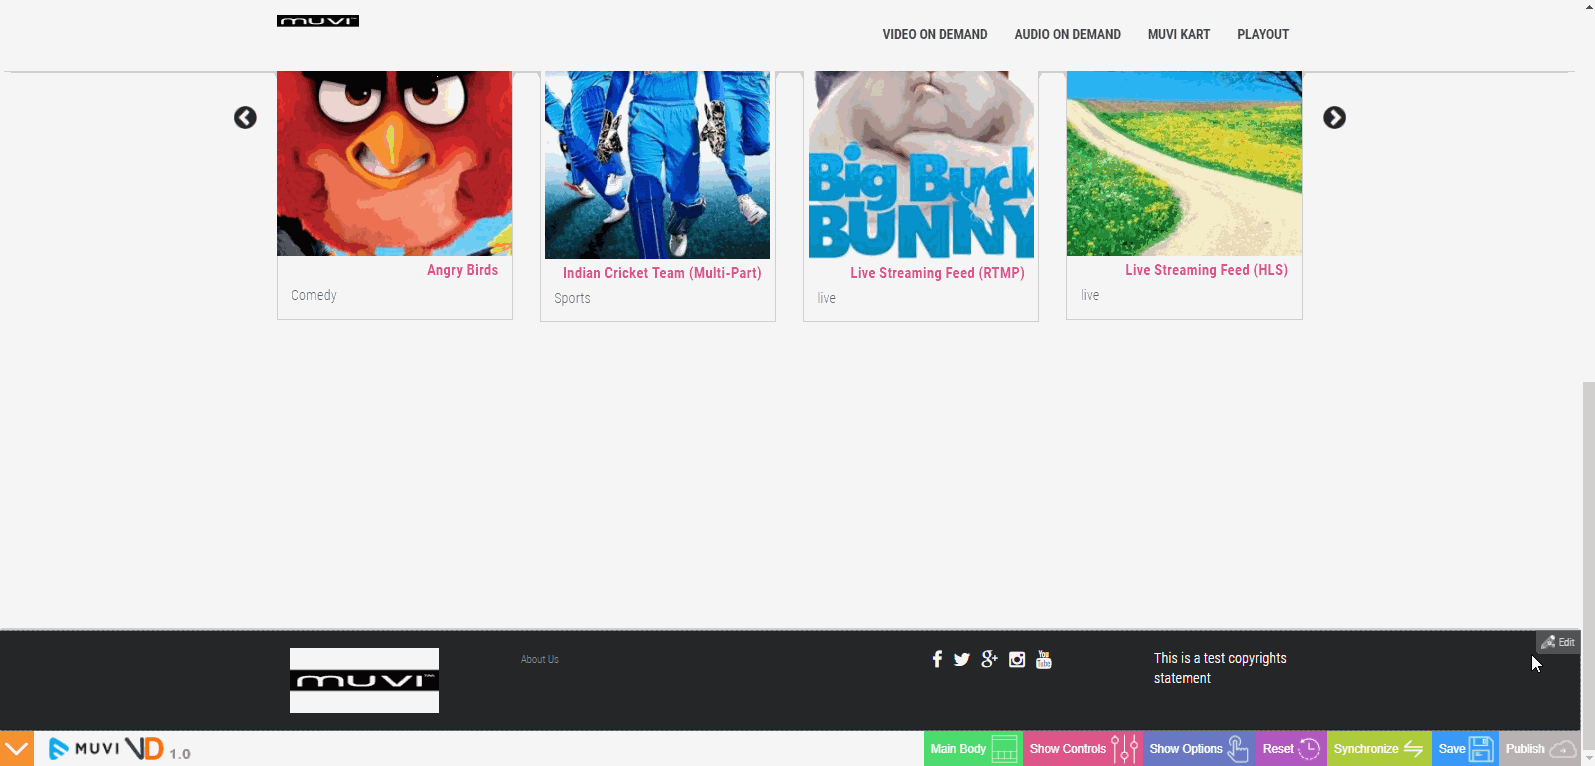1595x766 pixels.
Task: Click the Big Buck Bunny poster
Action: 921,165
